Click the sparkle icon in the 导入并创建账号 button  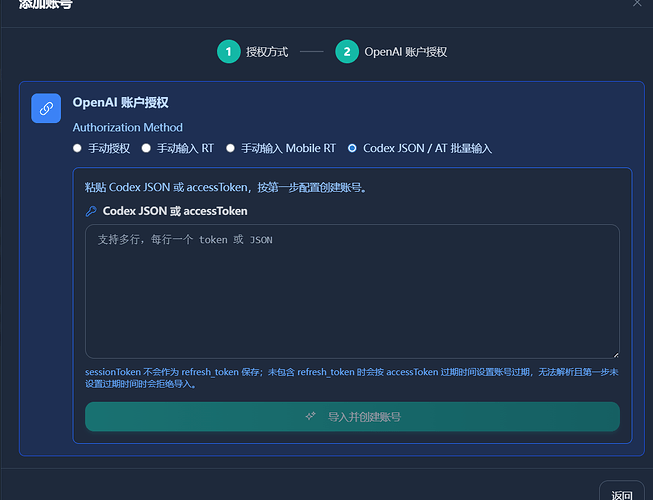[x=310, y=416]
